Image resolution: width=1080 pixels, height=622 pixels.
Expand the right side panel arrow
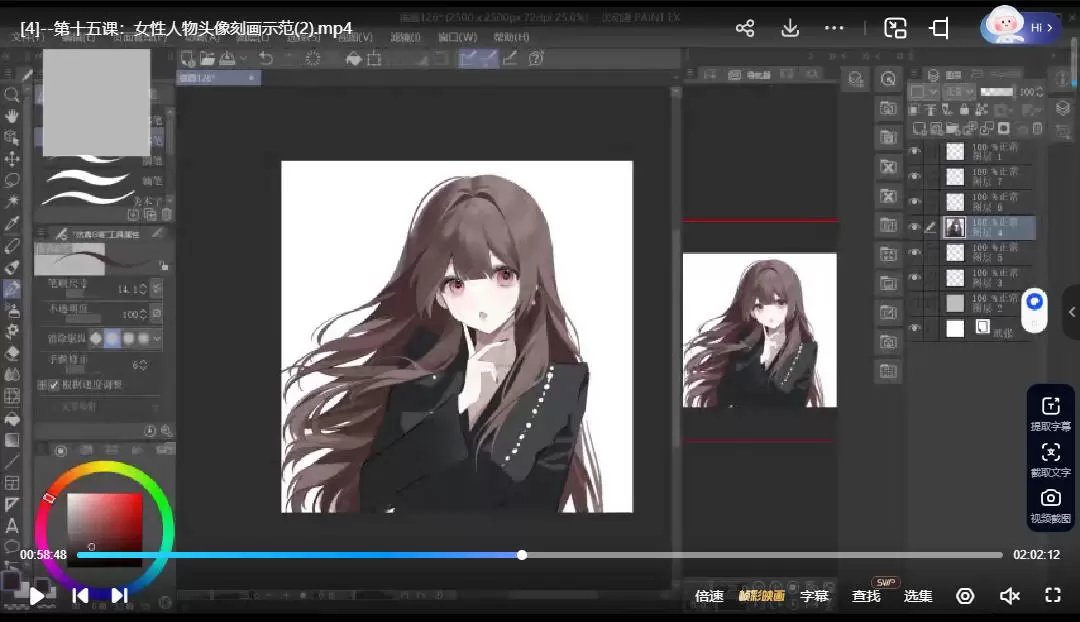1072,312
